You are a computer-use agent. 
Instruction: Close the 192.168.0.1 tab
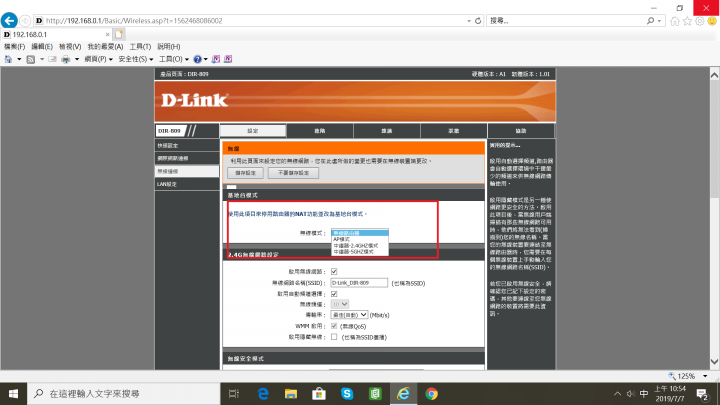coord(107,34)
